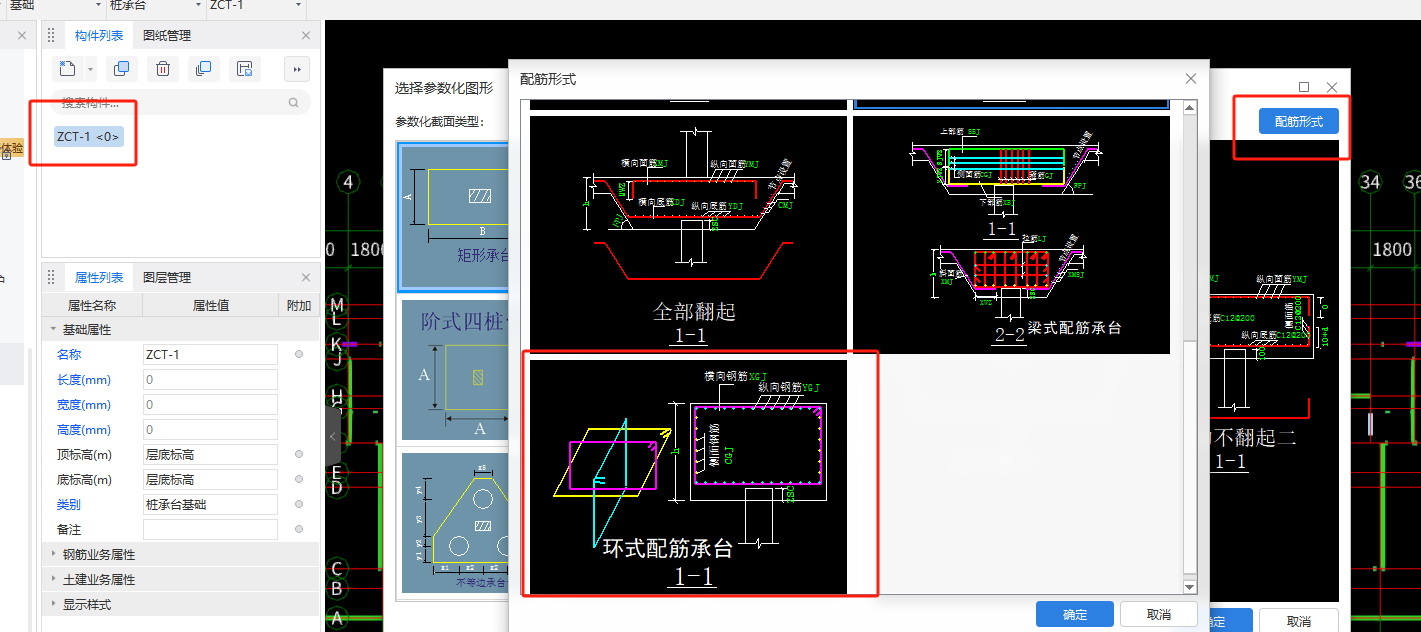Select the 全部翻起 thumbnail
Screen dimensions: 1421x632
pyautogui.click(x=688, y=234)
